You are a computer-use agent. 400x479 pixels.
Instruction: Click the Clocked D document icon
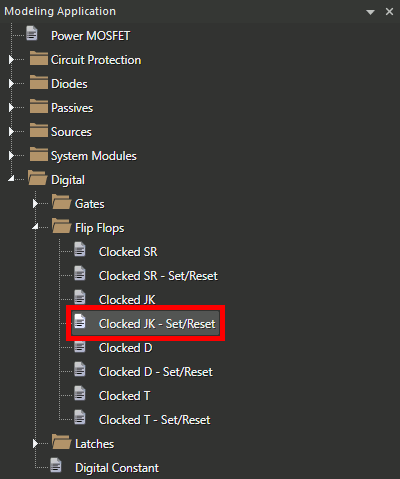click(x=80, y=346)
